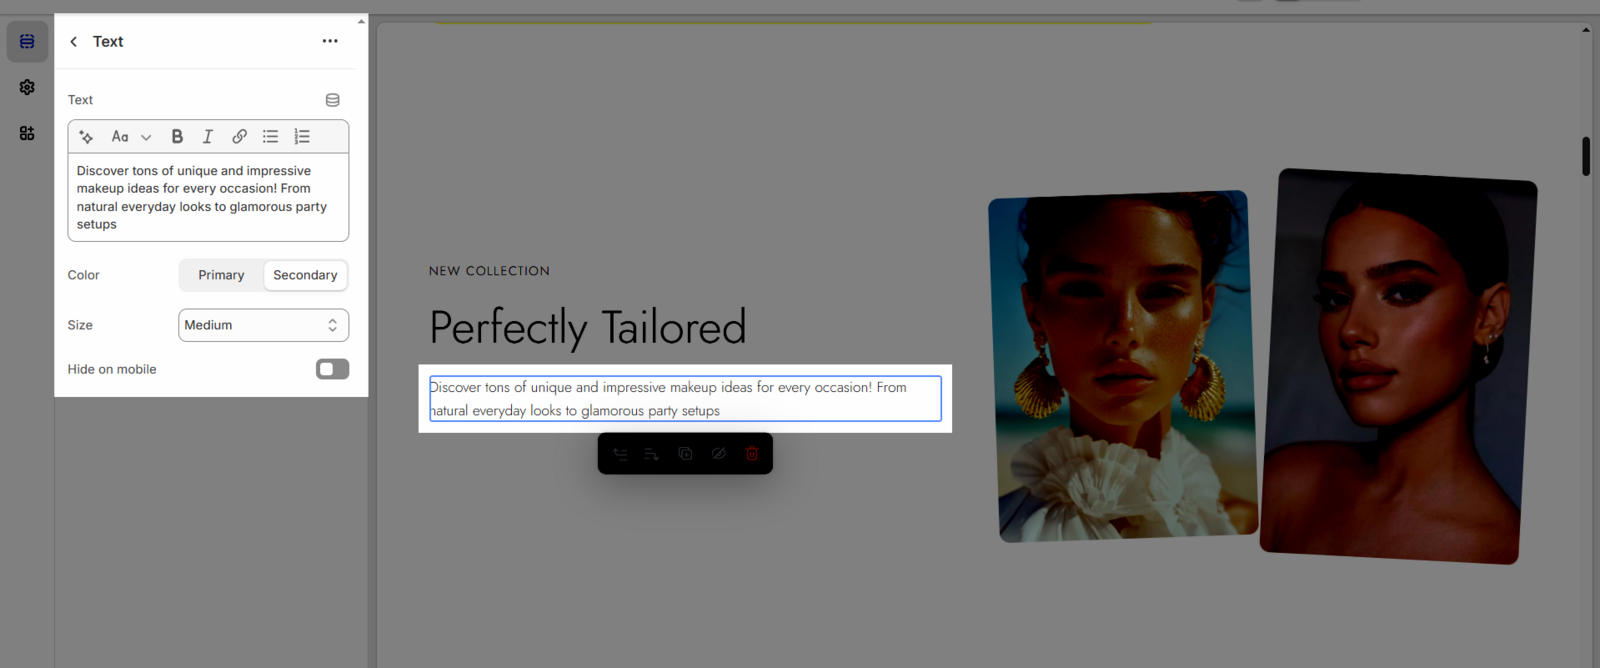
Task: Hide block with crossed-eye icon
Action: (718, 454)
